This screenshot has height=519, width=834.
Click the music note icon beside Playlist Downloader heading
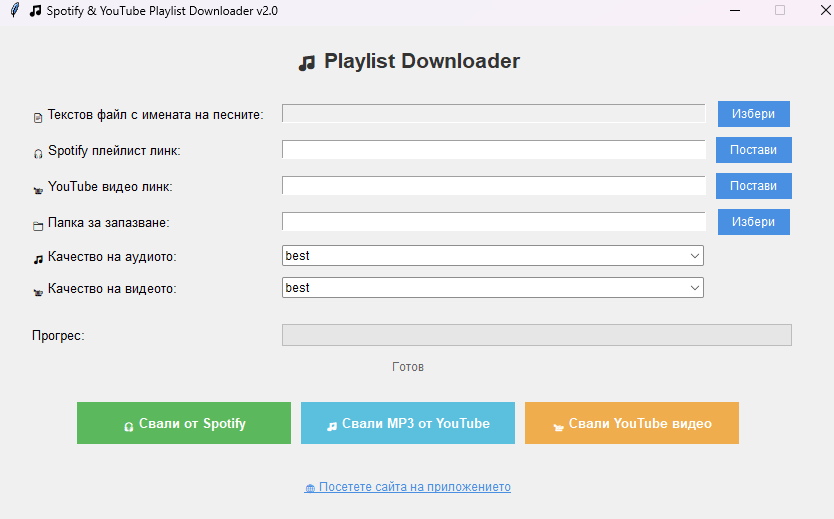pos(307,63)
